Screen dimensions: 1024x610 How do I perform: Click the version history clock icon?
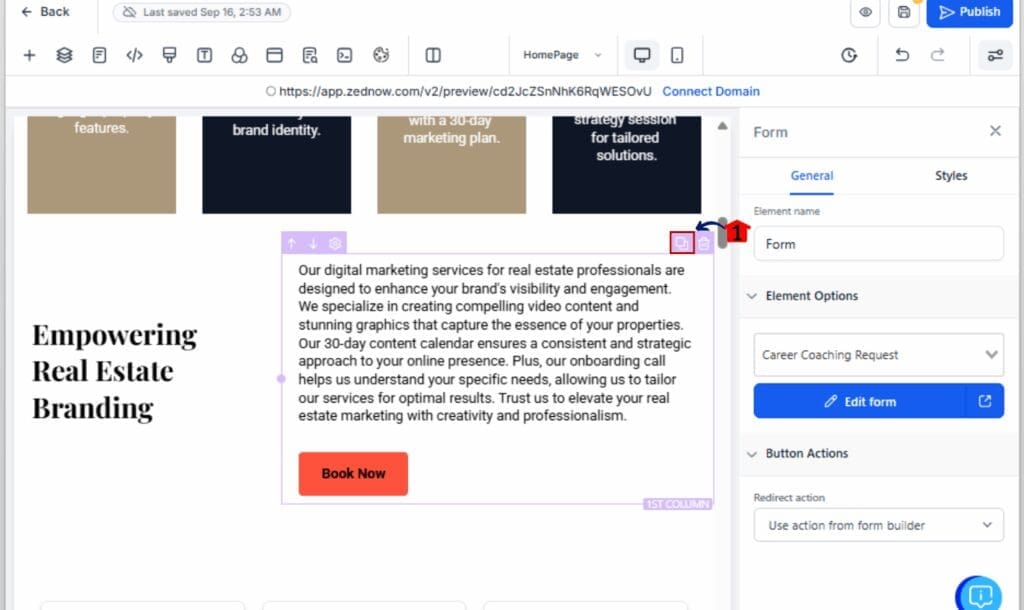pos(849,55)
